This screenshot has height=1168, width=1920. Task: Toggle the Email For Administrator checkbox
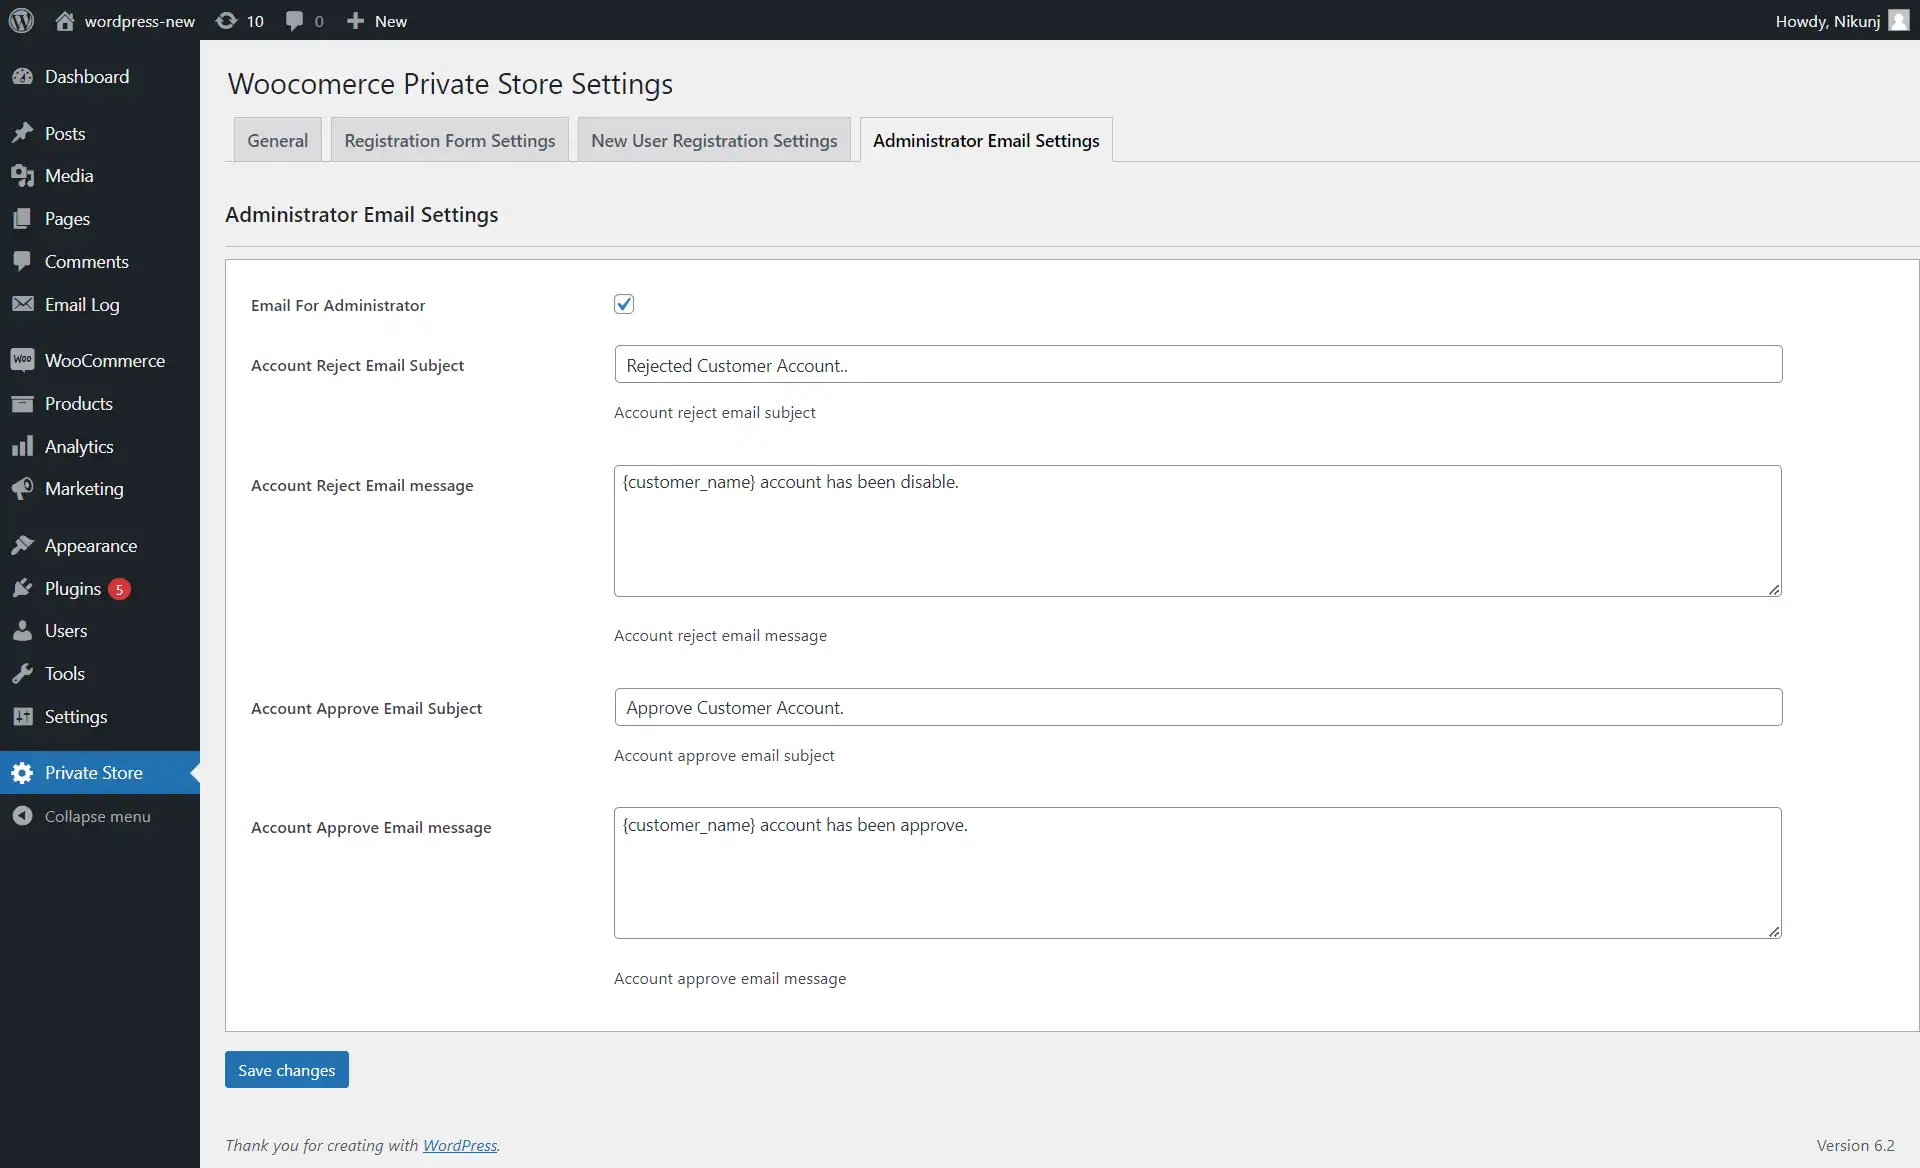point(623,304)
